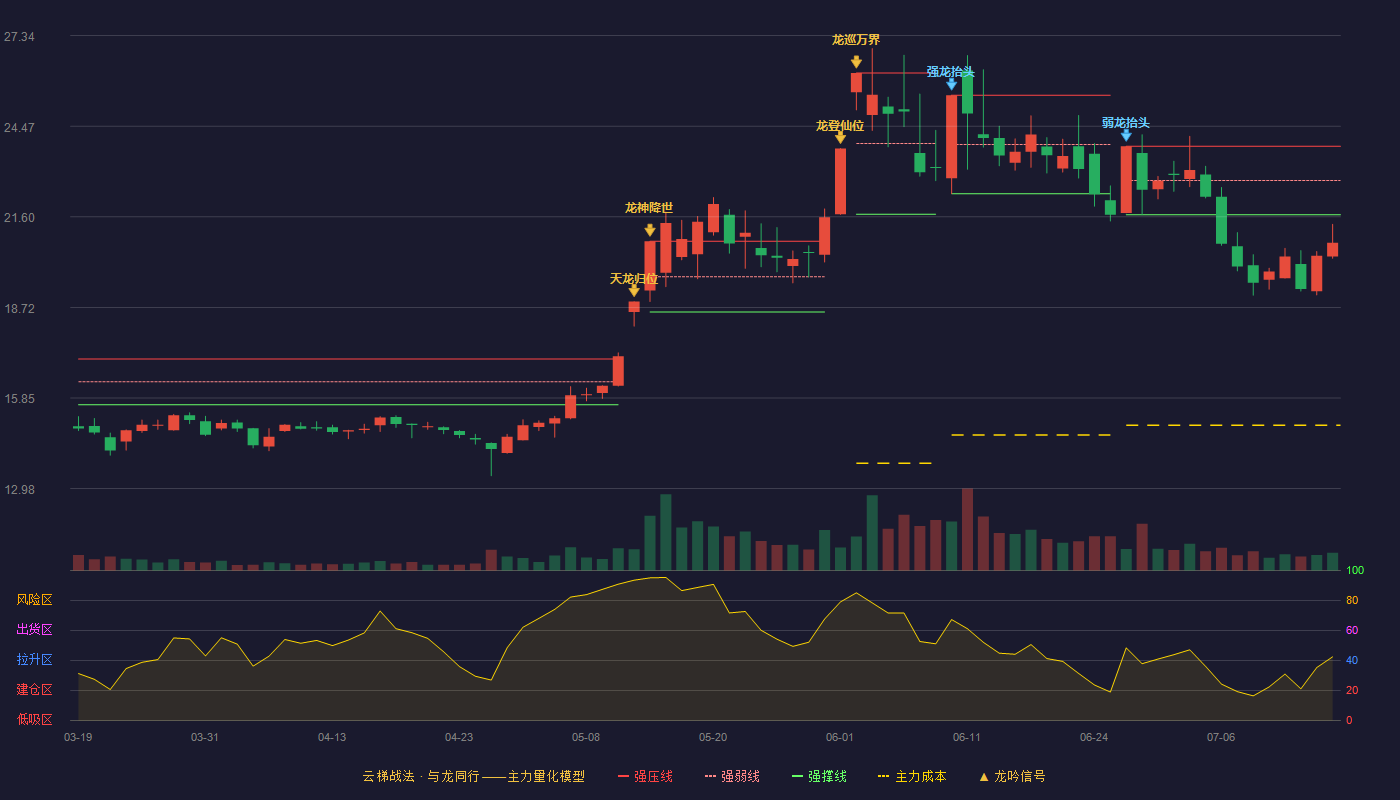Click the 18.72 price axis label

pos(19,309)
